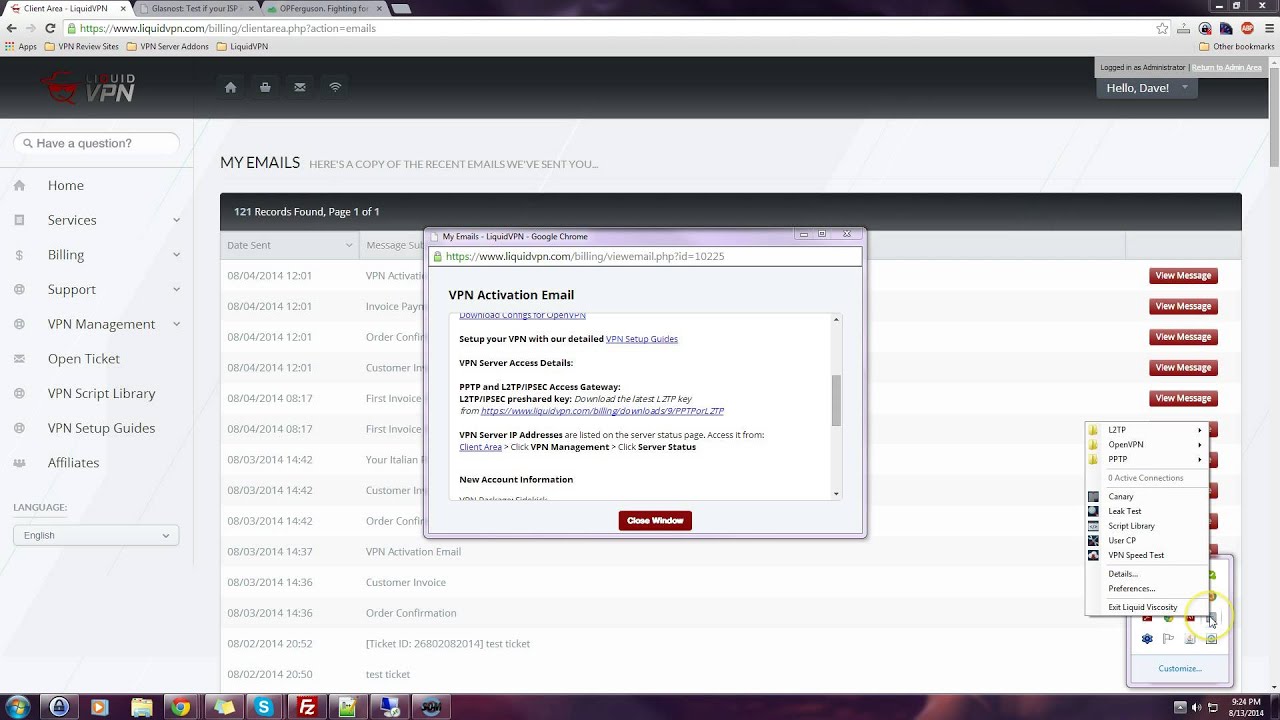
Task: Follow the VPN Setup Guides link in email
Action: click(x=642, y=339)
